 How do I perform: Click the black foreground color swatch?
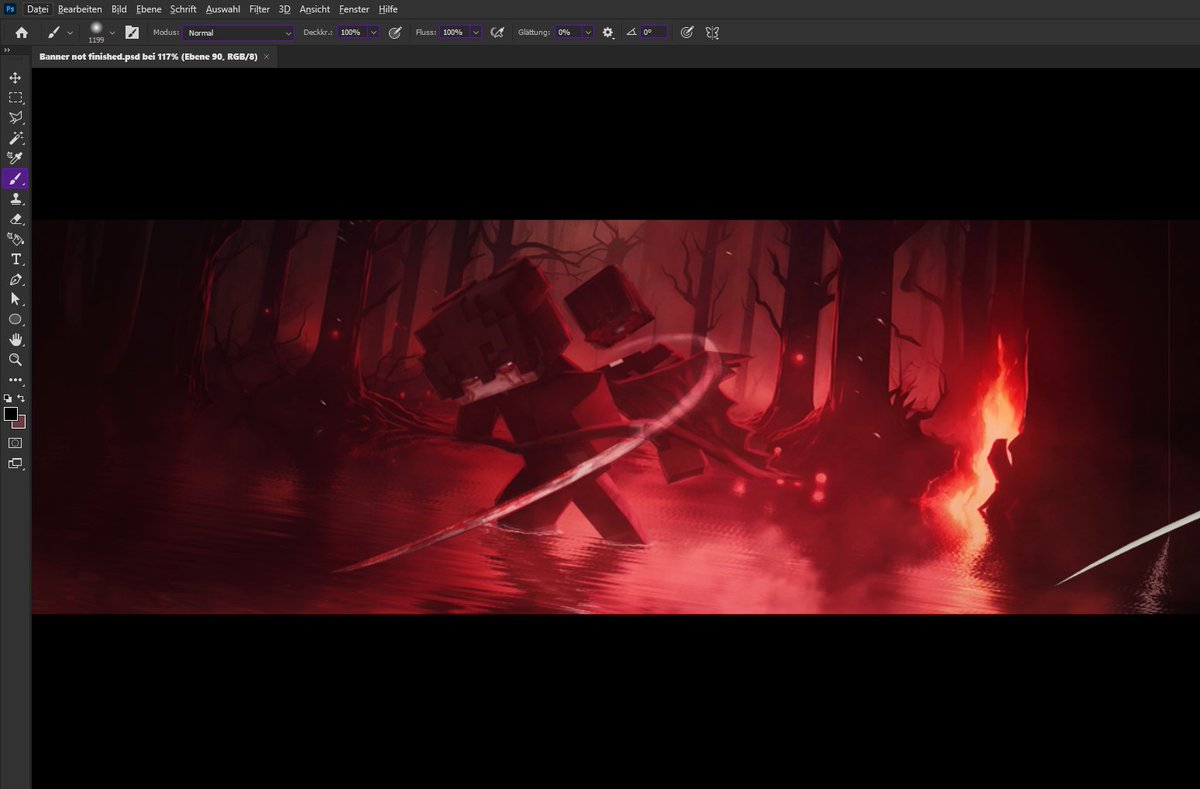tap(11, 414)
